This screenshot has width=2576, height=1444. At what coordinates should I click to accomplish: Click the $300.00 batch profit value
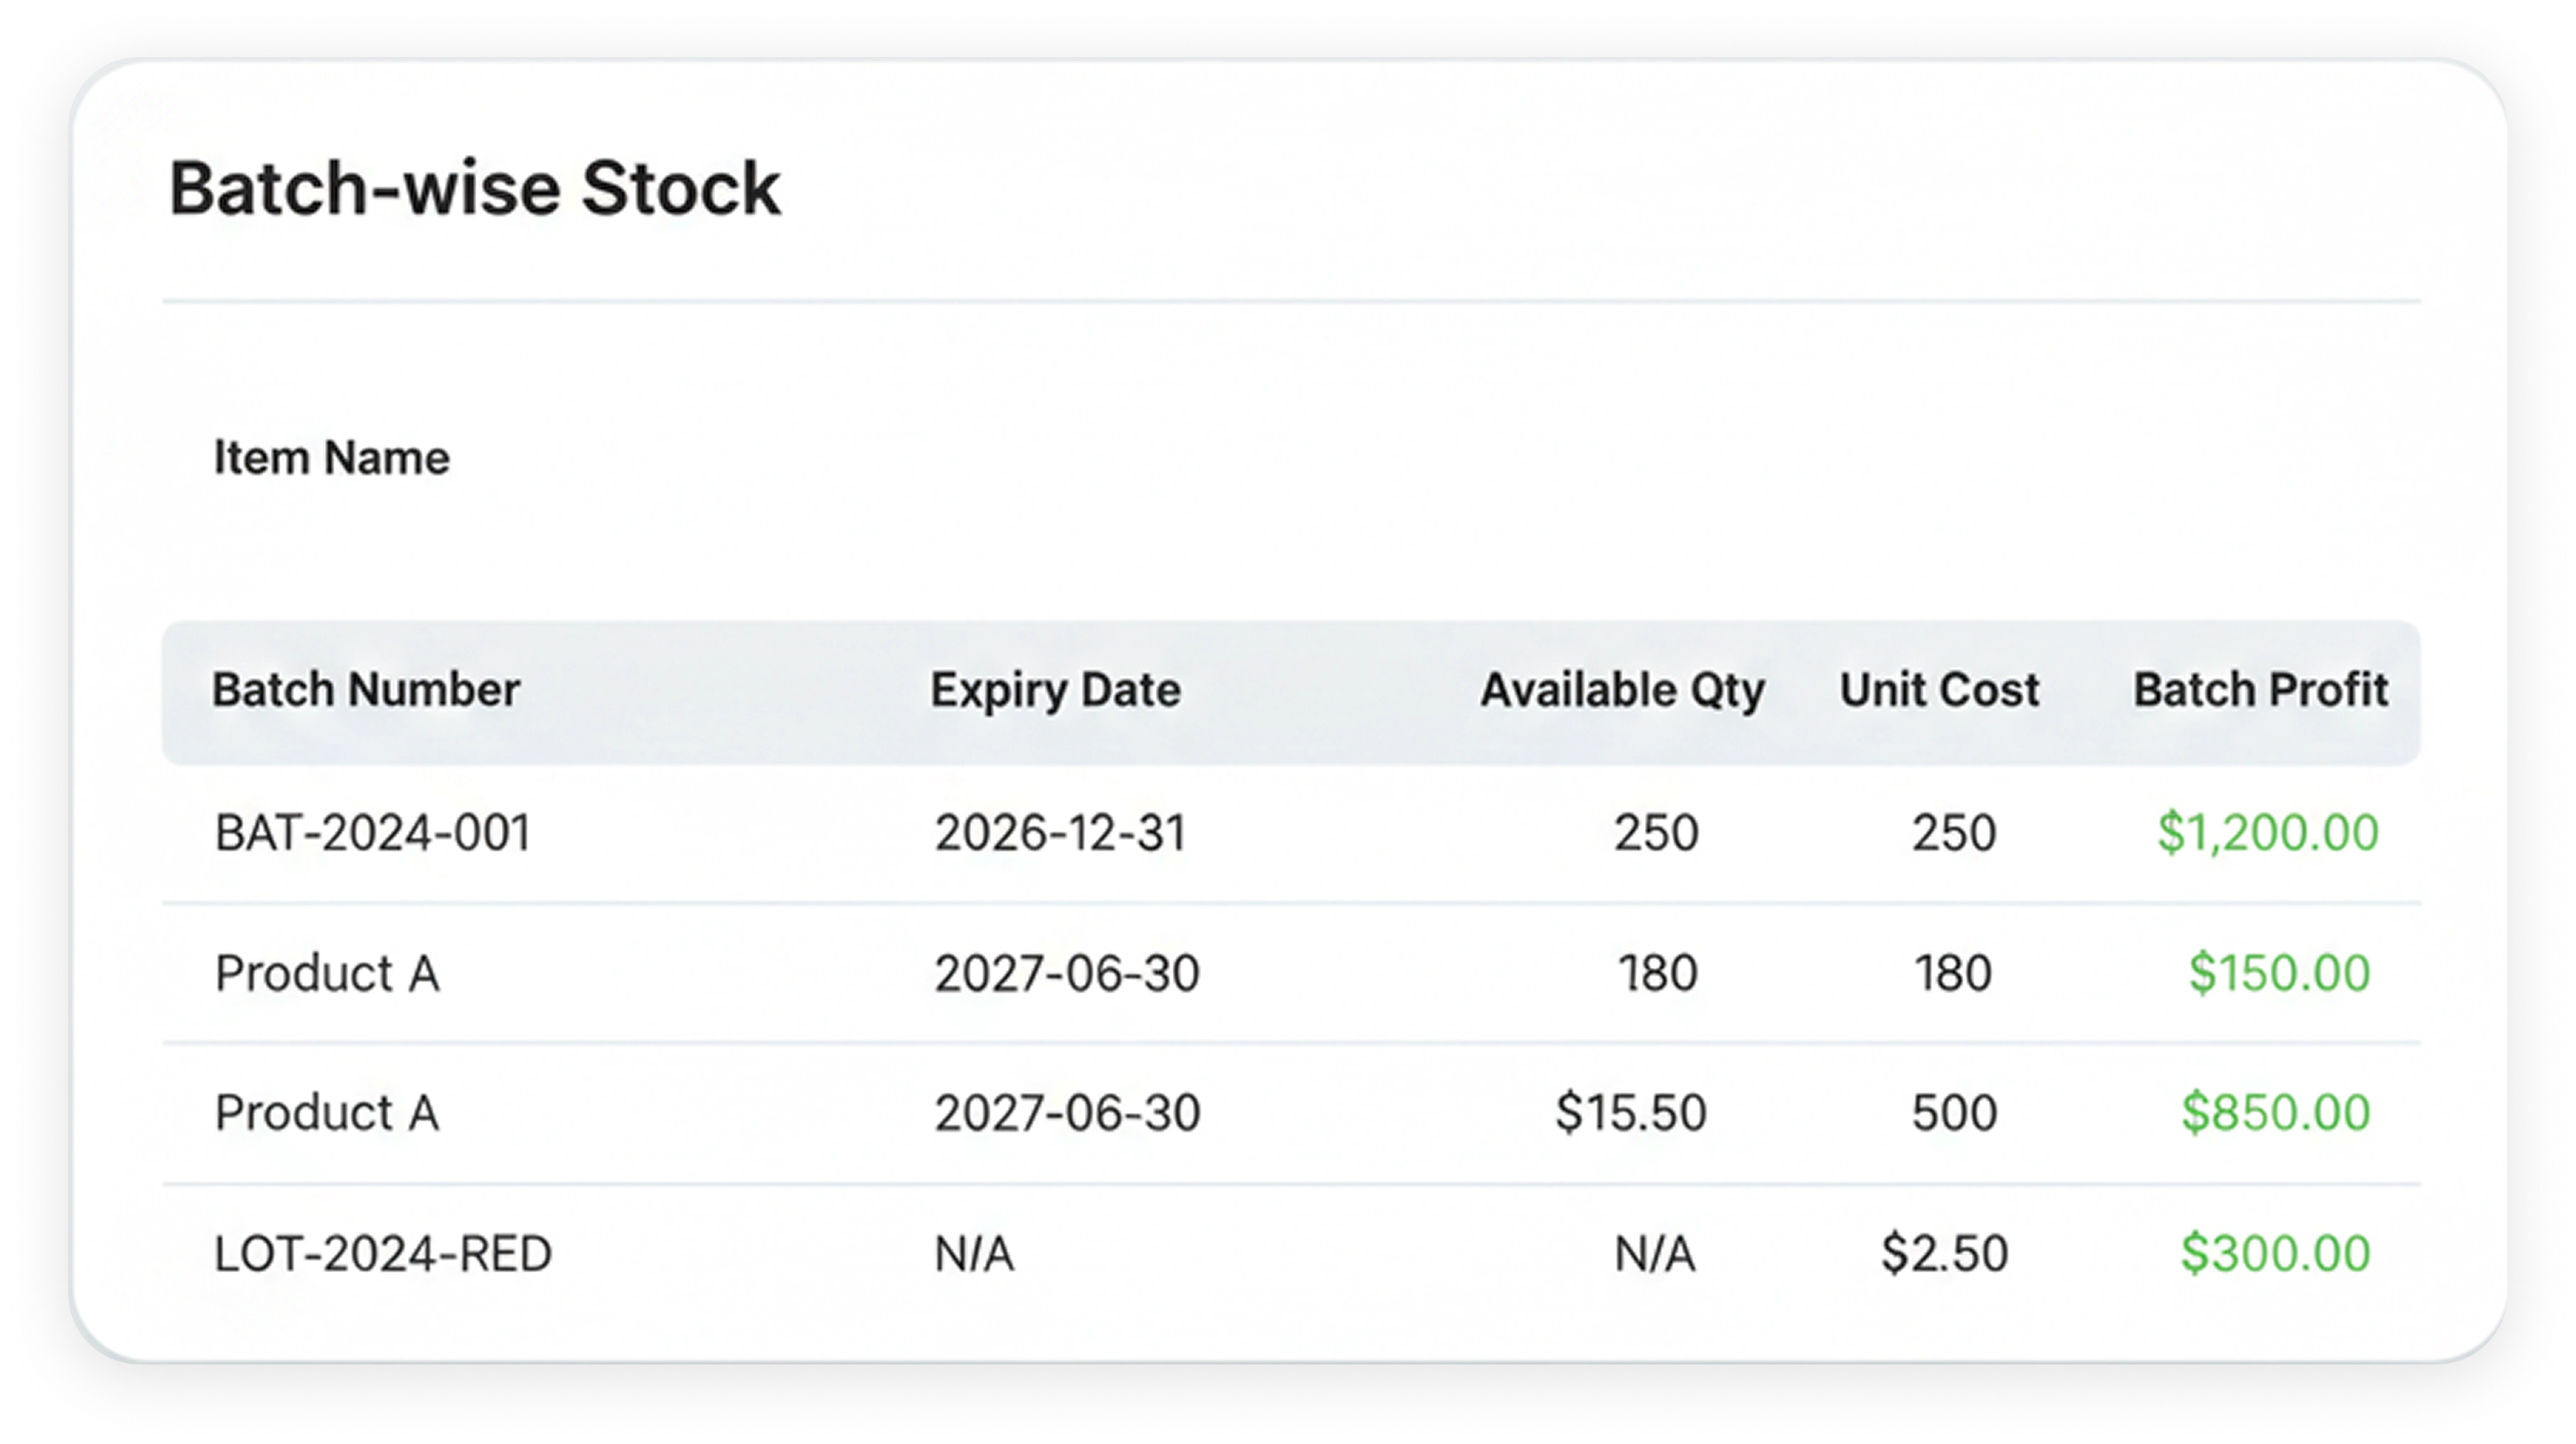pyautogui.click(x=2276, y=1254)
